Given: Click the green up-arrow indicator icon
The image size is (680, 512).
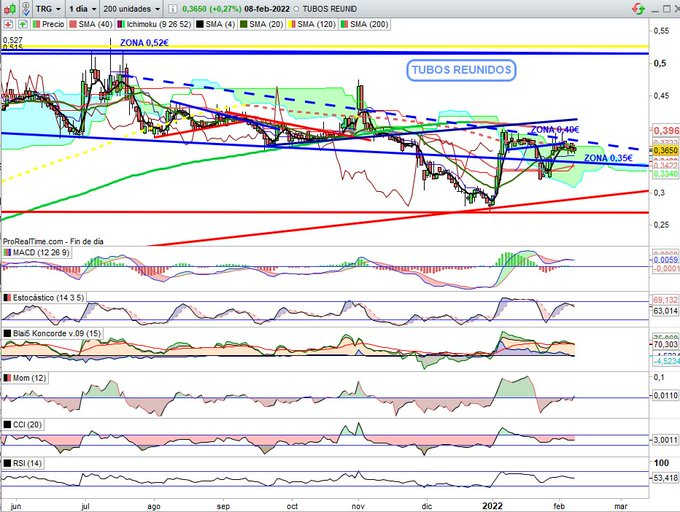Looking at the screenshot, I should (23, 24).
